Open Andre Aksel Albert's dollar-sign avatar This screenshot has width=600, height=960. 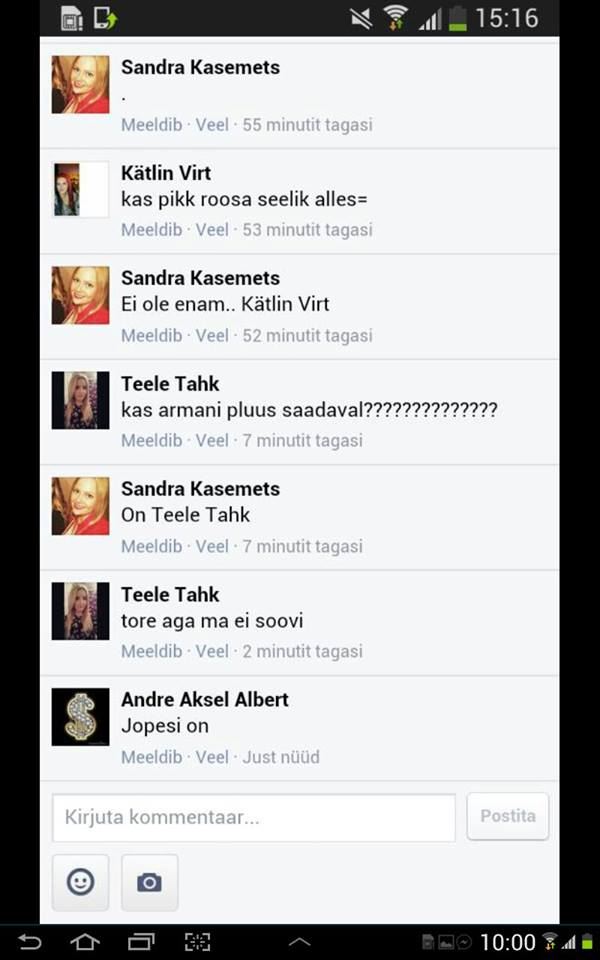(80, 717)
